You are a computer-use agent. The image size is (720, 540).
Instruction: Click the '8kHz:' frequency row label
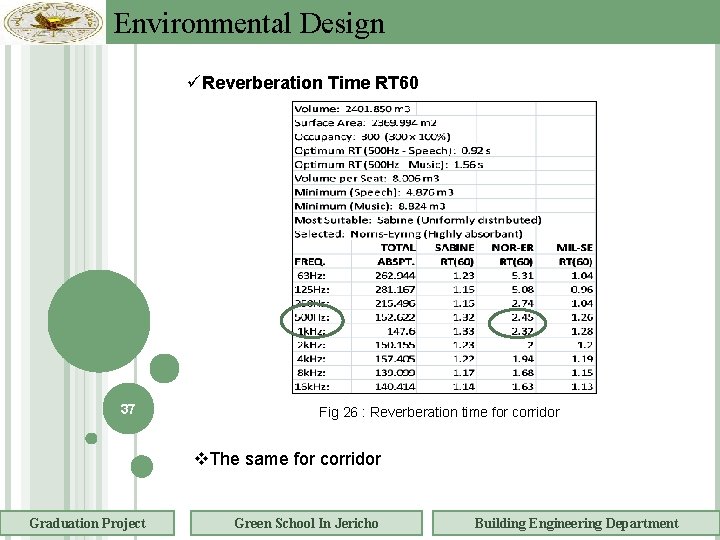pyautogui.click(x=311, y=372)
